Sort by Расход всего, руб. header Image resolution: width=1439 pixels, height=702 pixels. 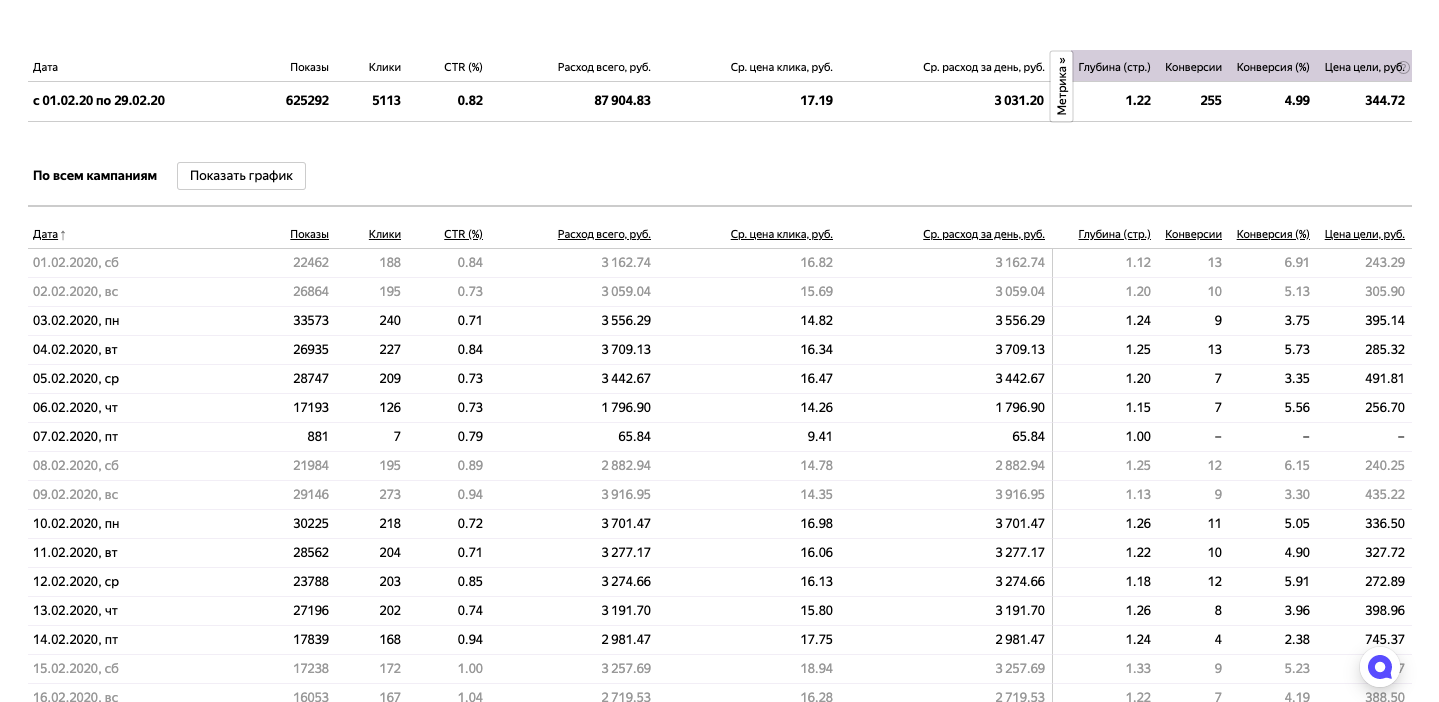[x=604, y=234]
